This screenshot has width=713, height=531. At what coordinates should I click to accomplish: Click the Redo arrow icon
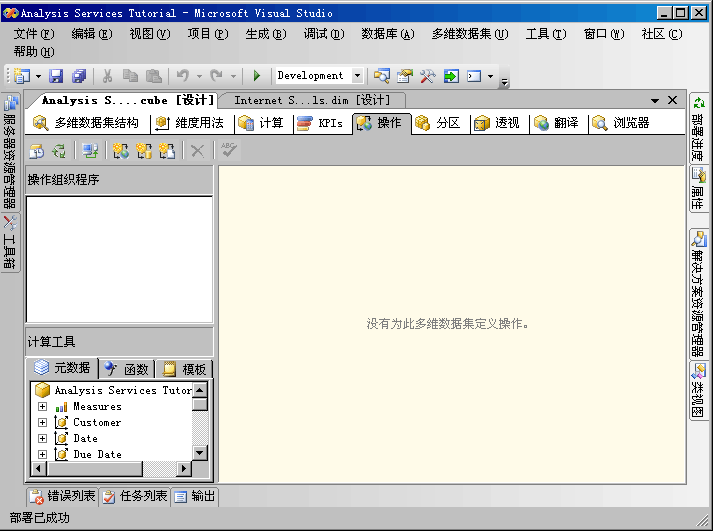tap(216, 75)
